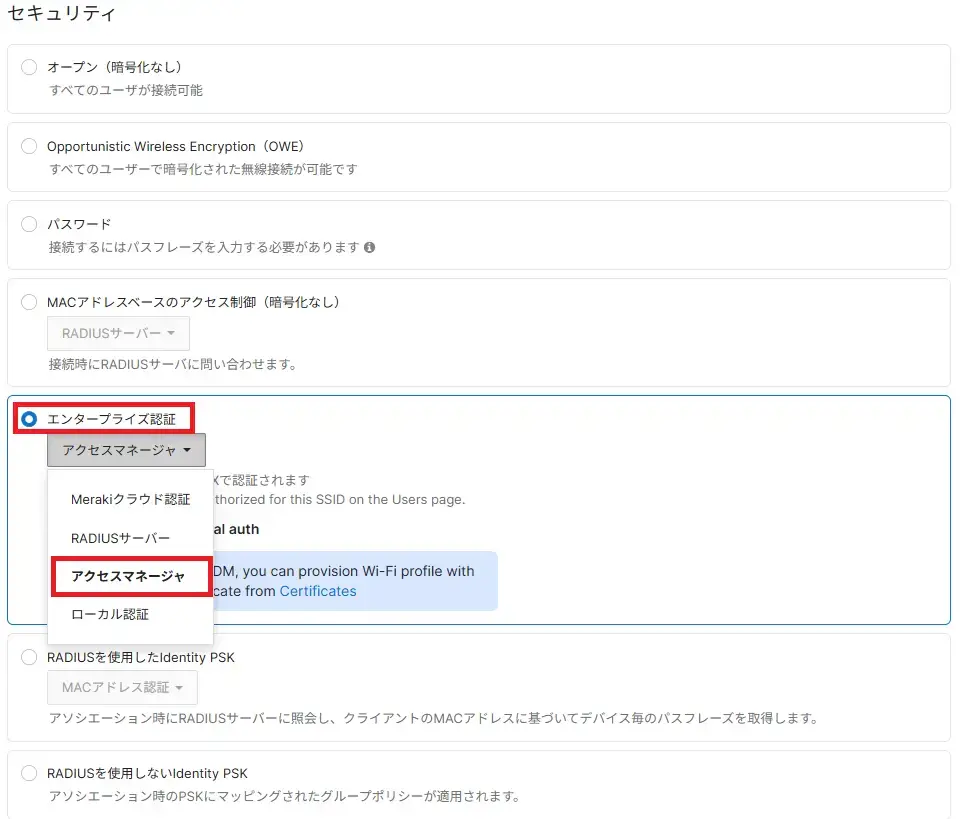Collapse the アクセスマネージャ dropdown button
962x819 pixels.
126,451
